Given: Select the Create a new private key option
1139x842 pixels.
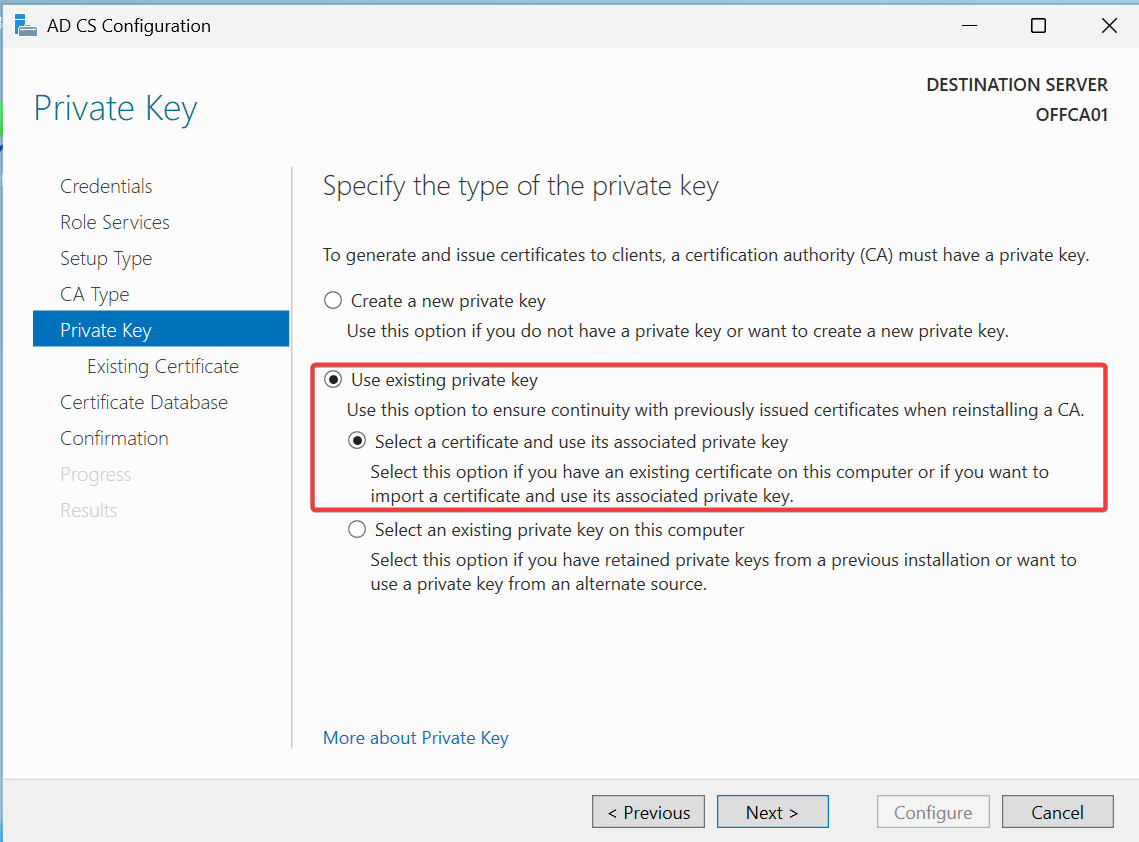Looking at the screenshot, I should (333, 301).
